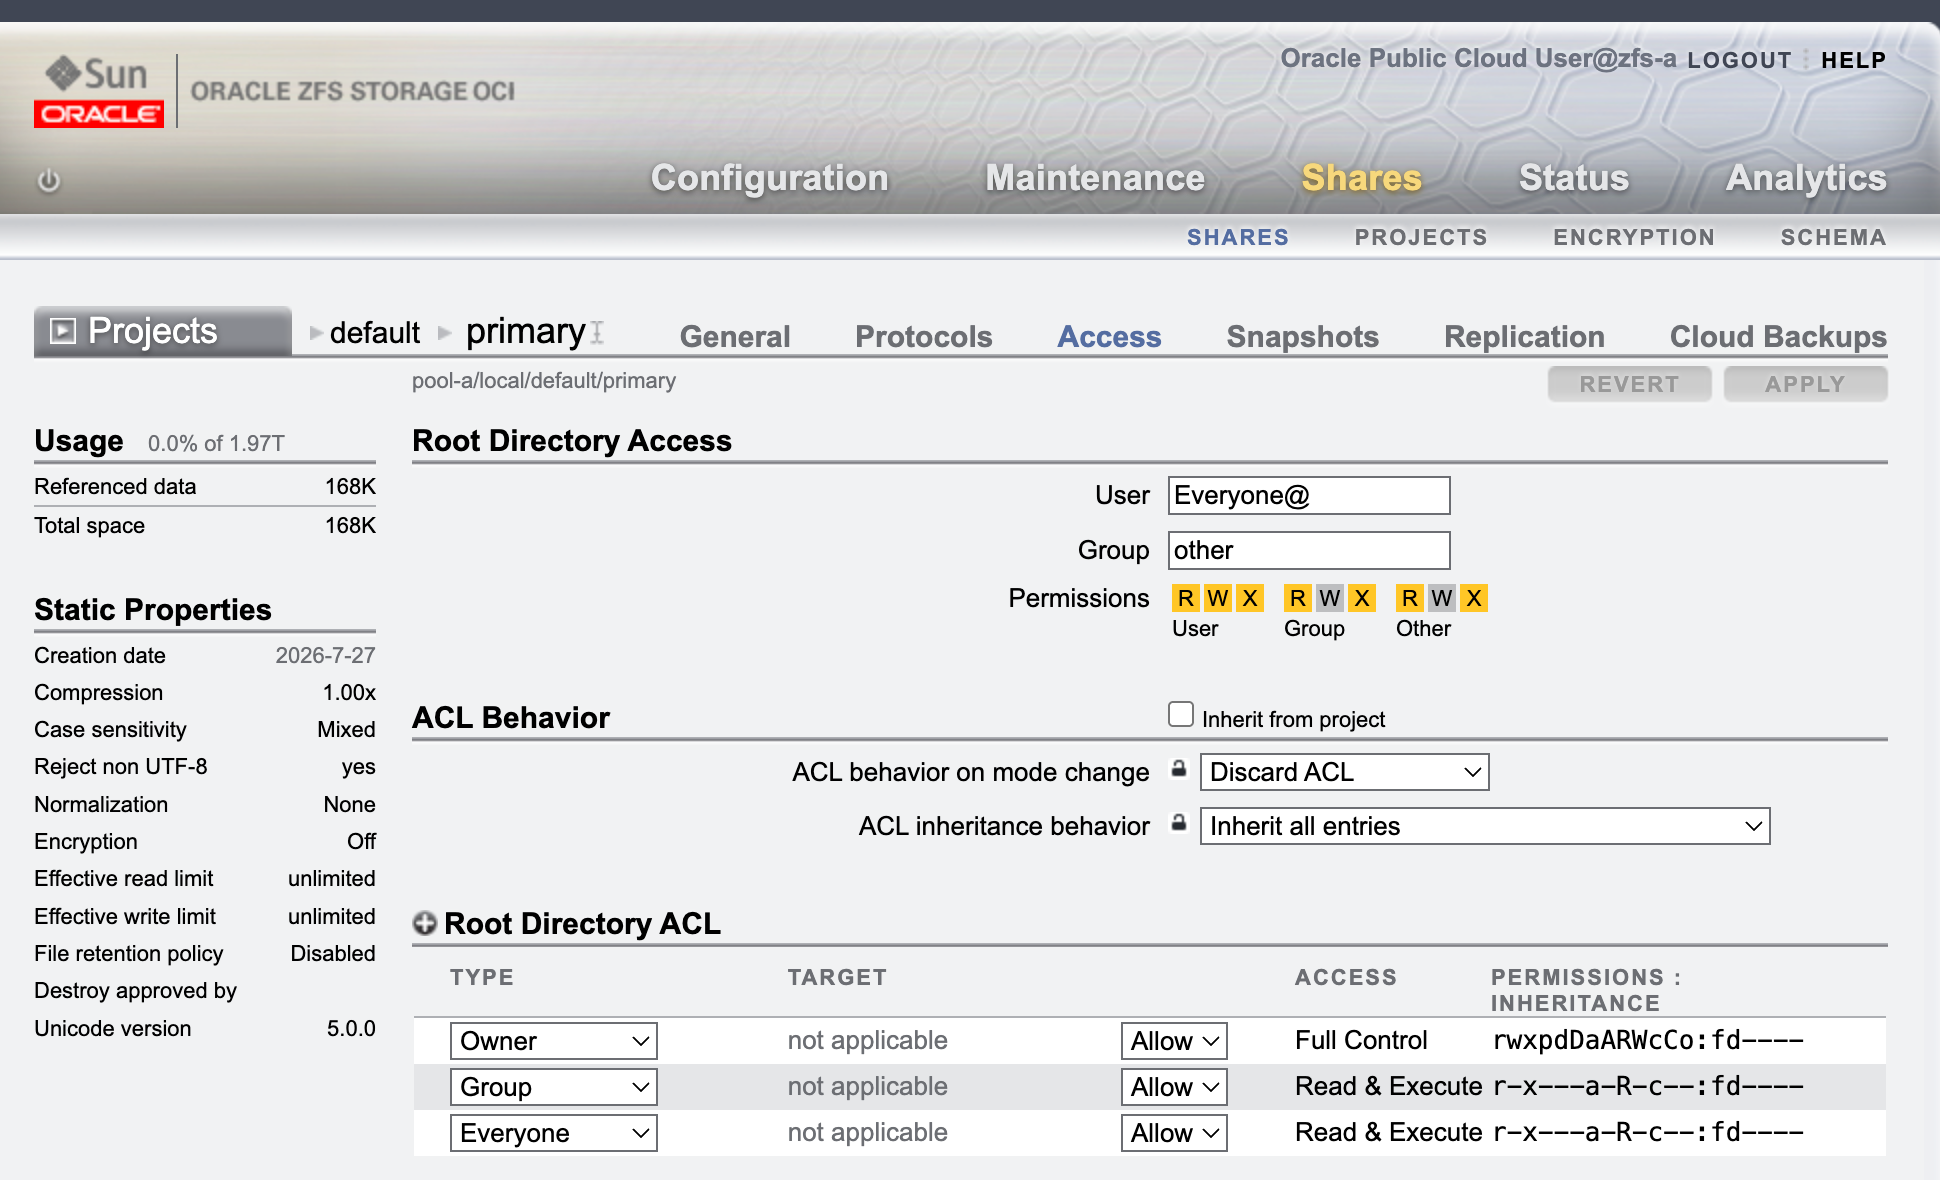Toggle Other write permission W

coord(1442,598)
